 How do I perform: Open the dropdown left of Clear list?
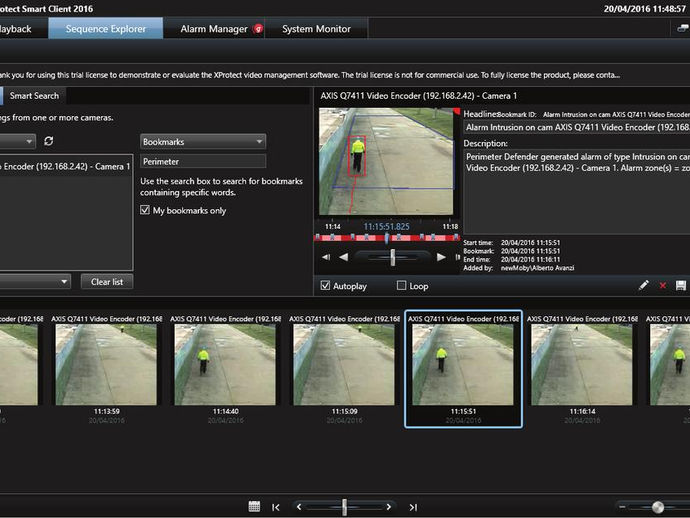click(35, 282)
